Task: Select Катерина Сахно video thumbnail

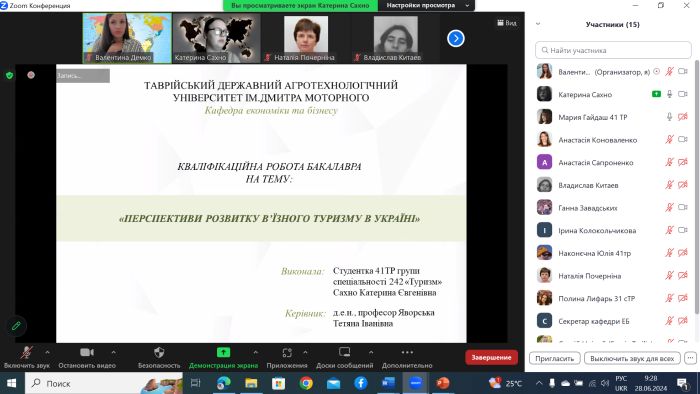Action: click(x=217, y=38)
